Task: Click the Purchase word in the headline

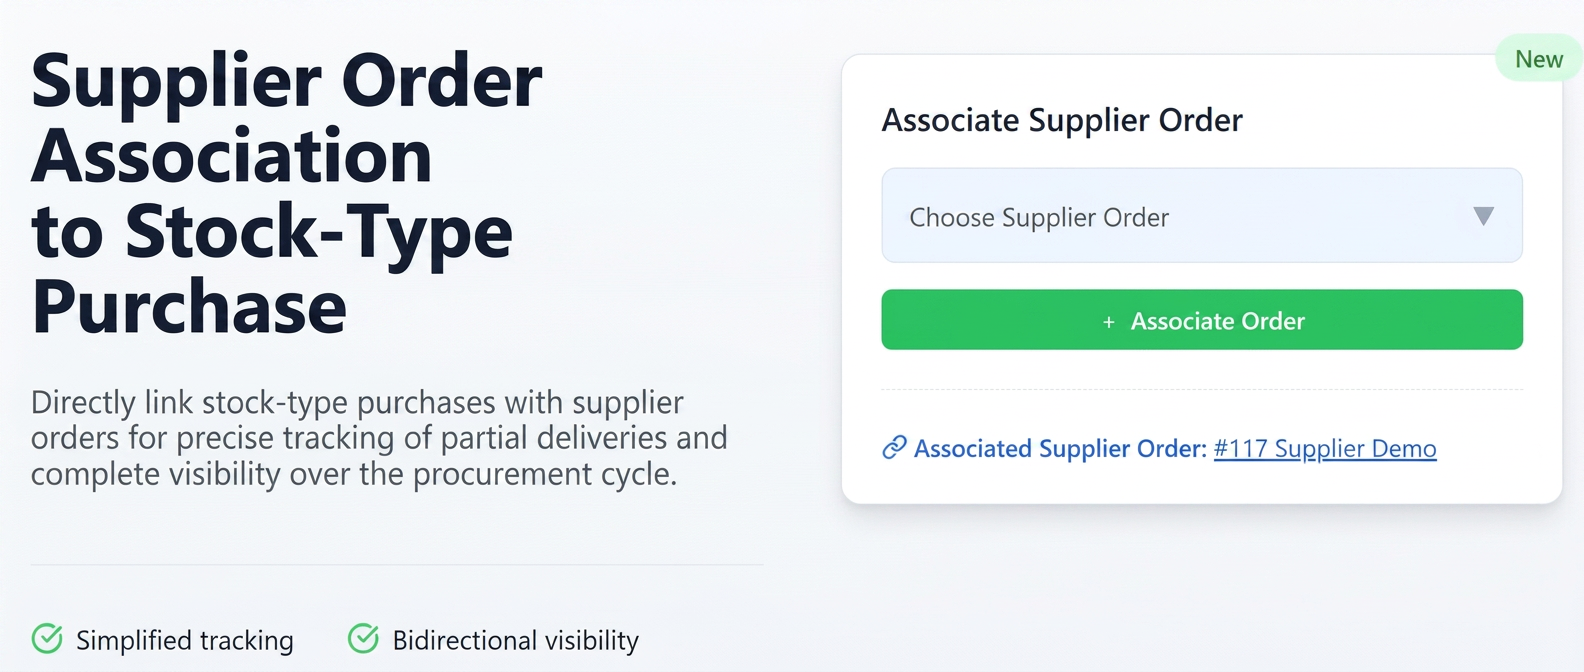Action: [x=189, y=307]
